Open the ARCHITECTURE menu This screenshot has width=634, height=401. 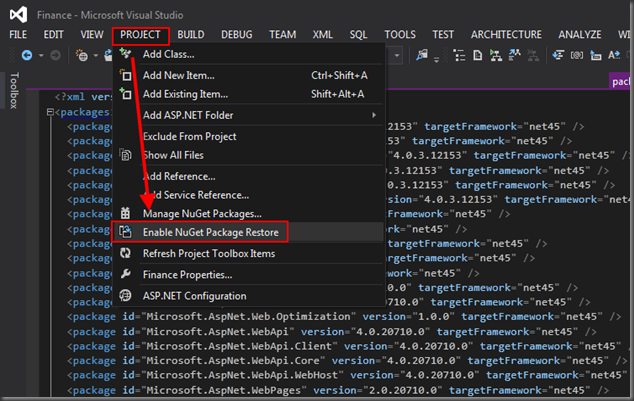coord(506,35)
